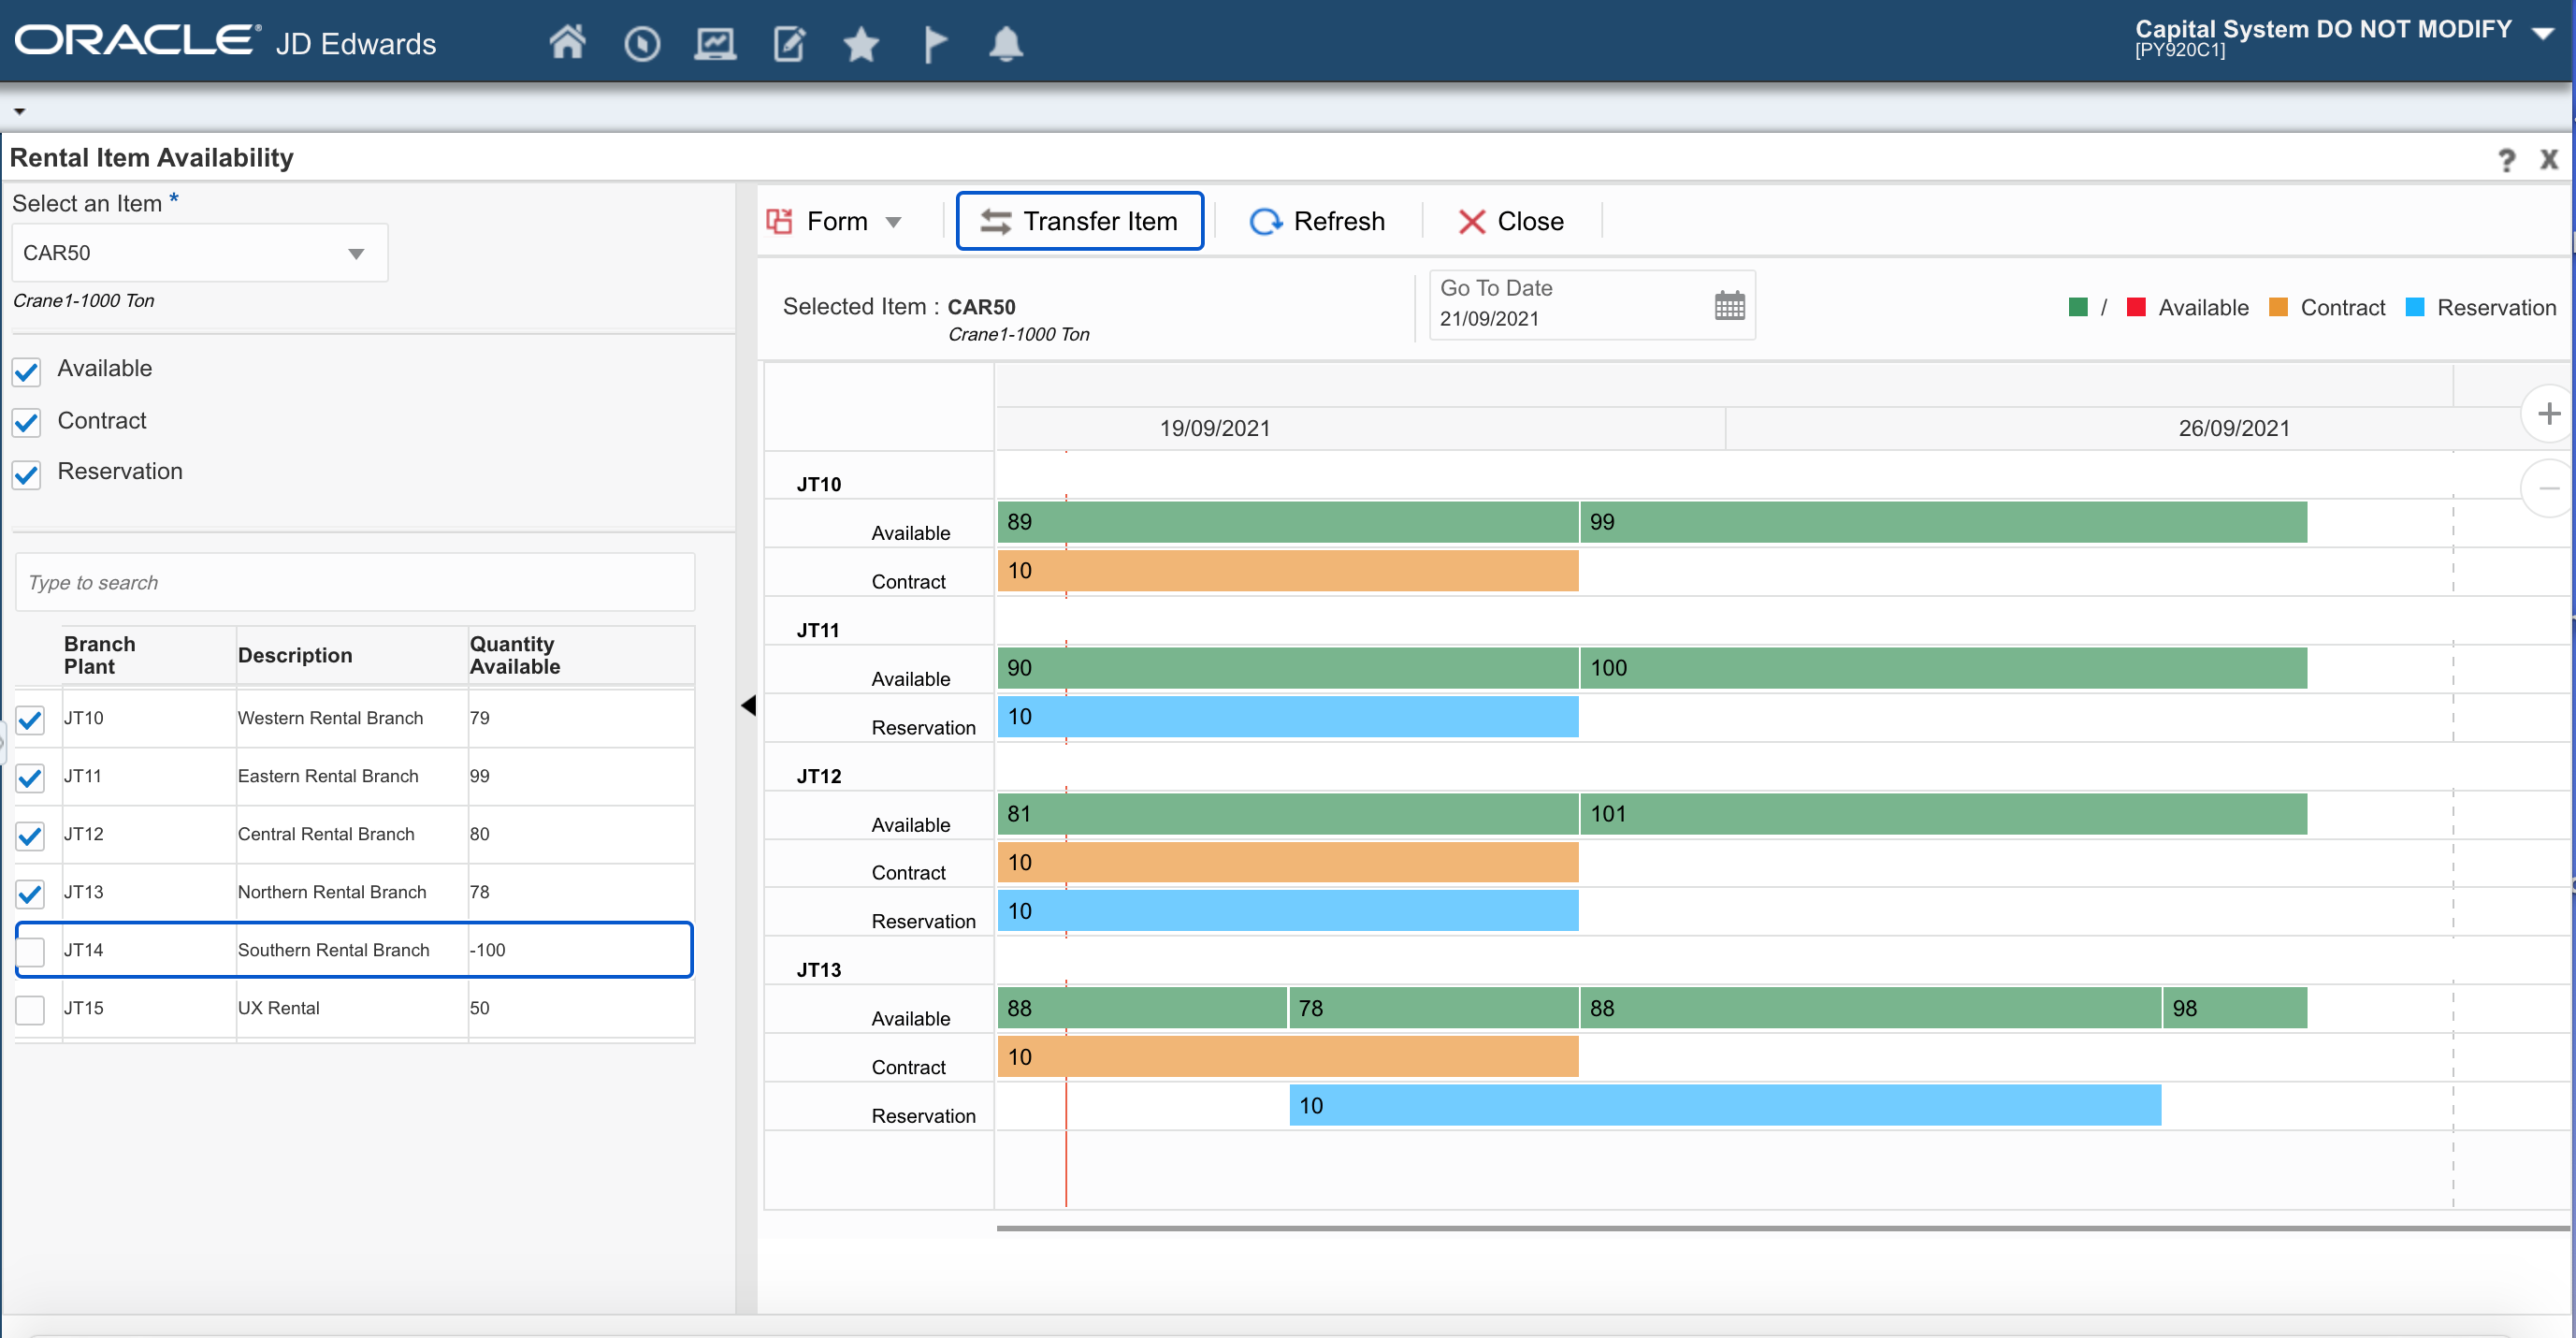This screenshot has height=1338, width=2576.
Task: Click the zoom in plus icon
Action: 2548,413
